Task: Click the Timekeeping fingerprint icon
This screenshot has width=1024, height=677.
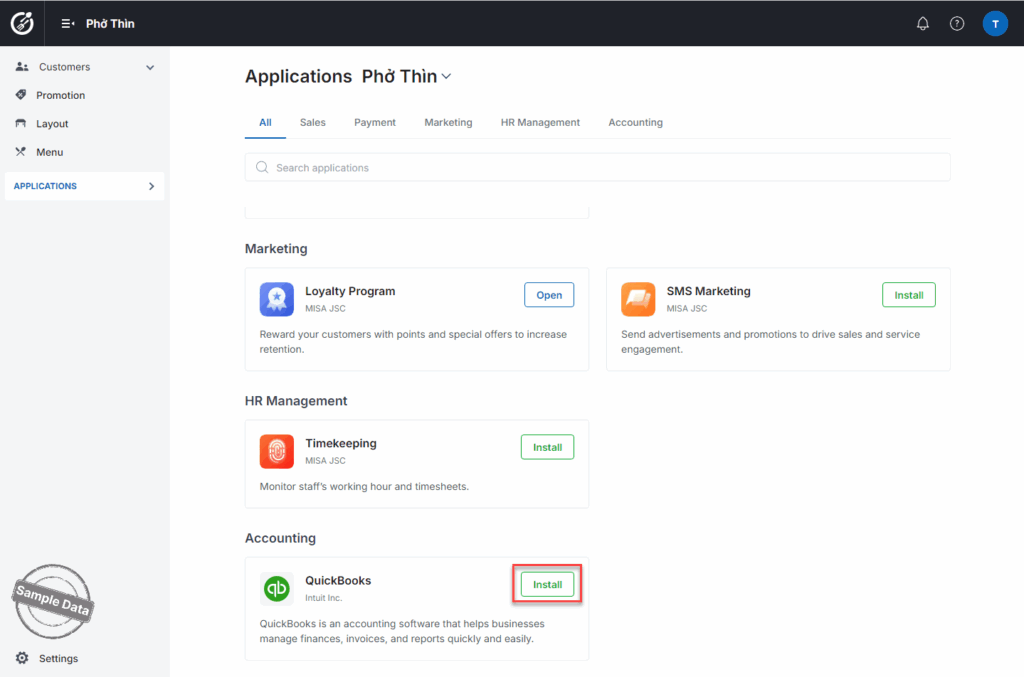Action: click(277, 451)
